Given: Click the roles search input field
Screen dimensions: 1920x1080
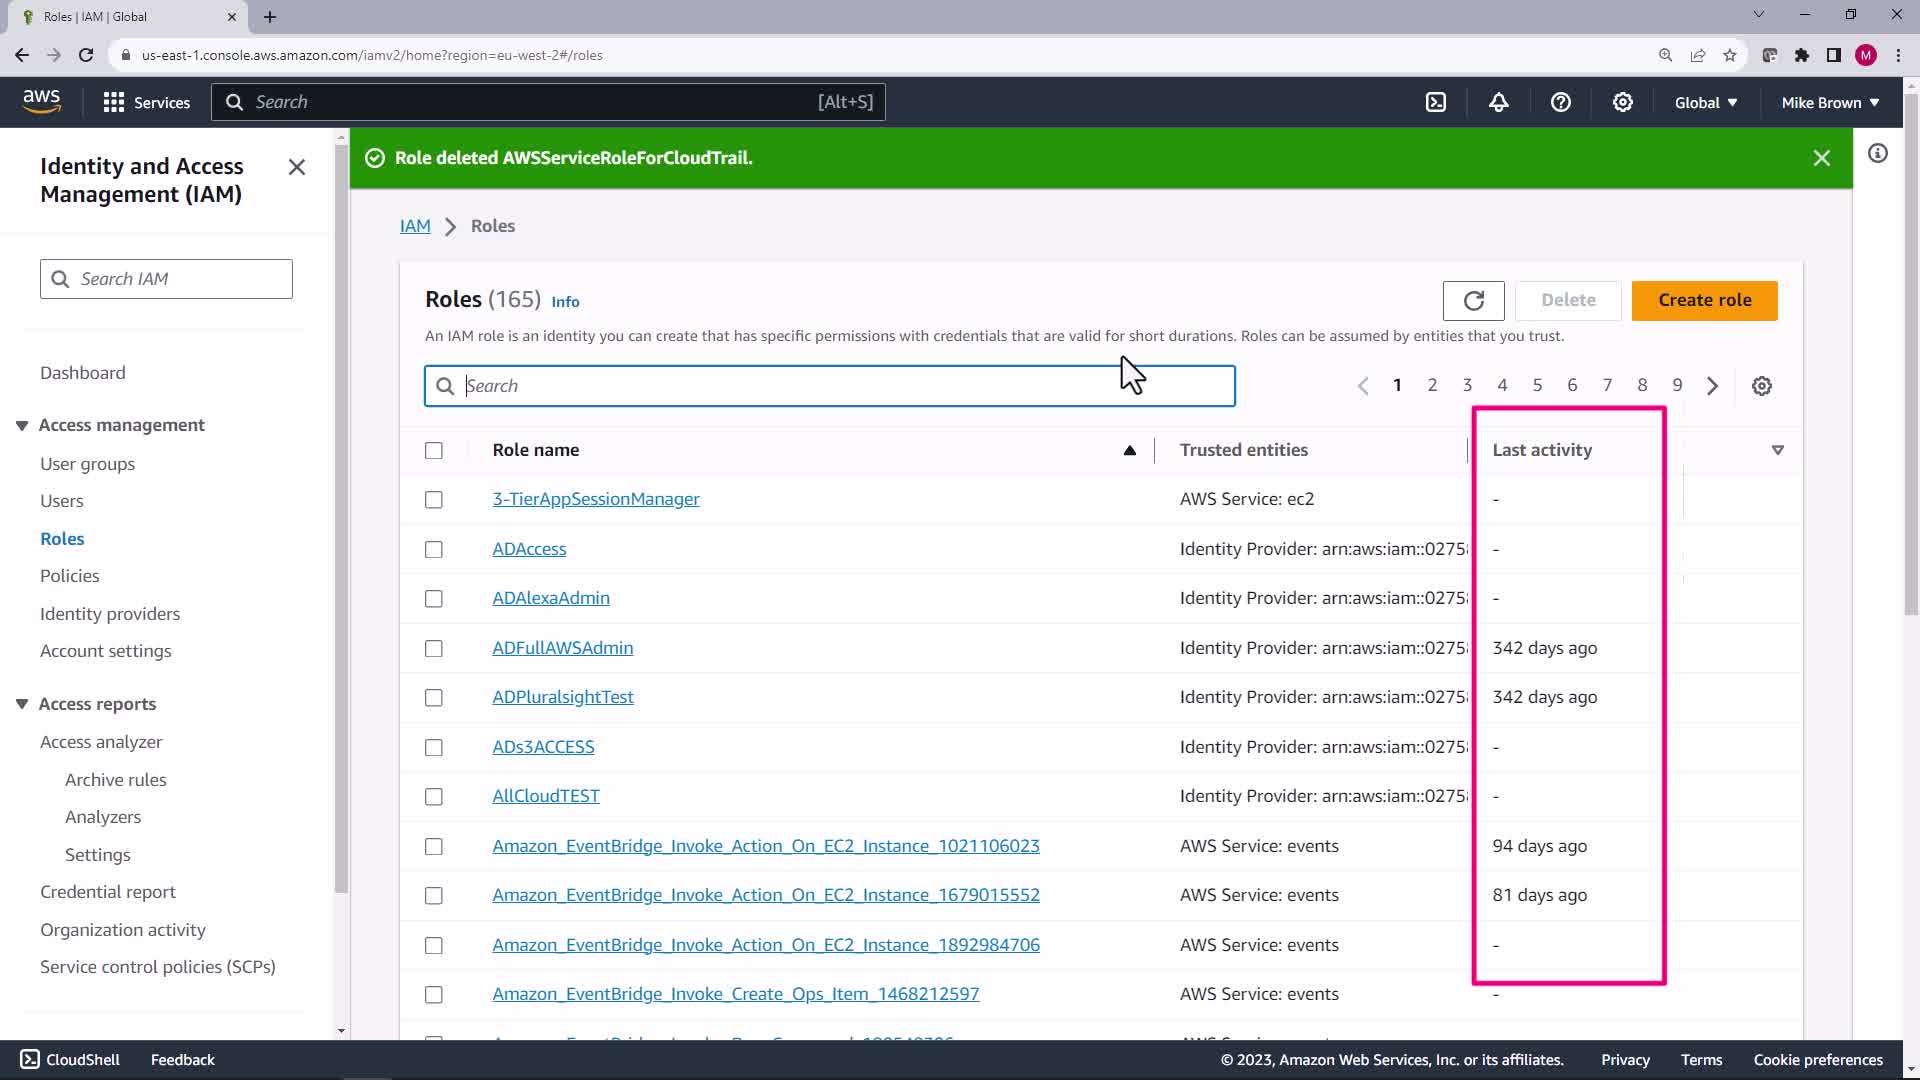Looking at the screenshot, I should tap(828, 386).
